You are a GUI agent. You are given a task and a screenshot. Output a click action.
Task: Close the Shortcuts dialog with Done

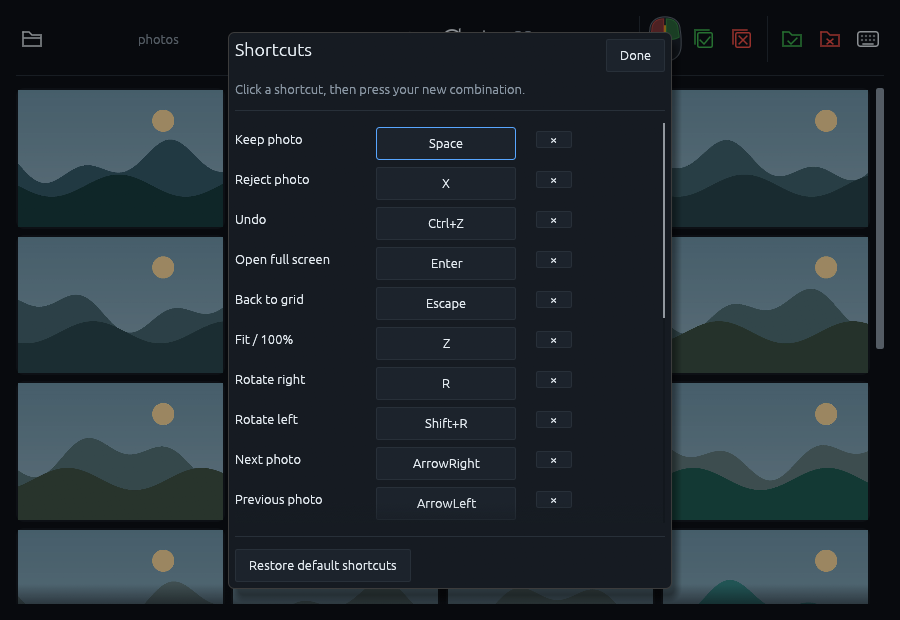coord(635,56)
